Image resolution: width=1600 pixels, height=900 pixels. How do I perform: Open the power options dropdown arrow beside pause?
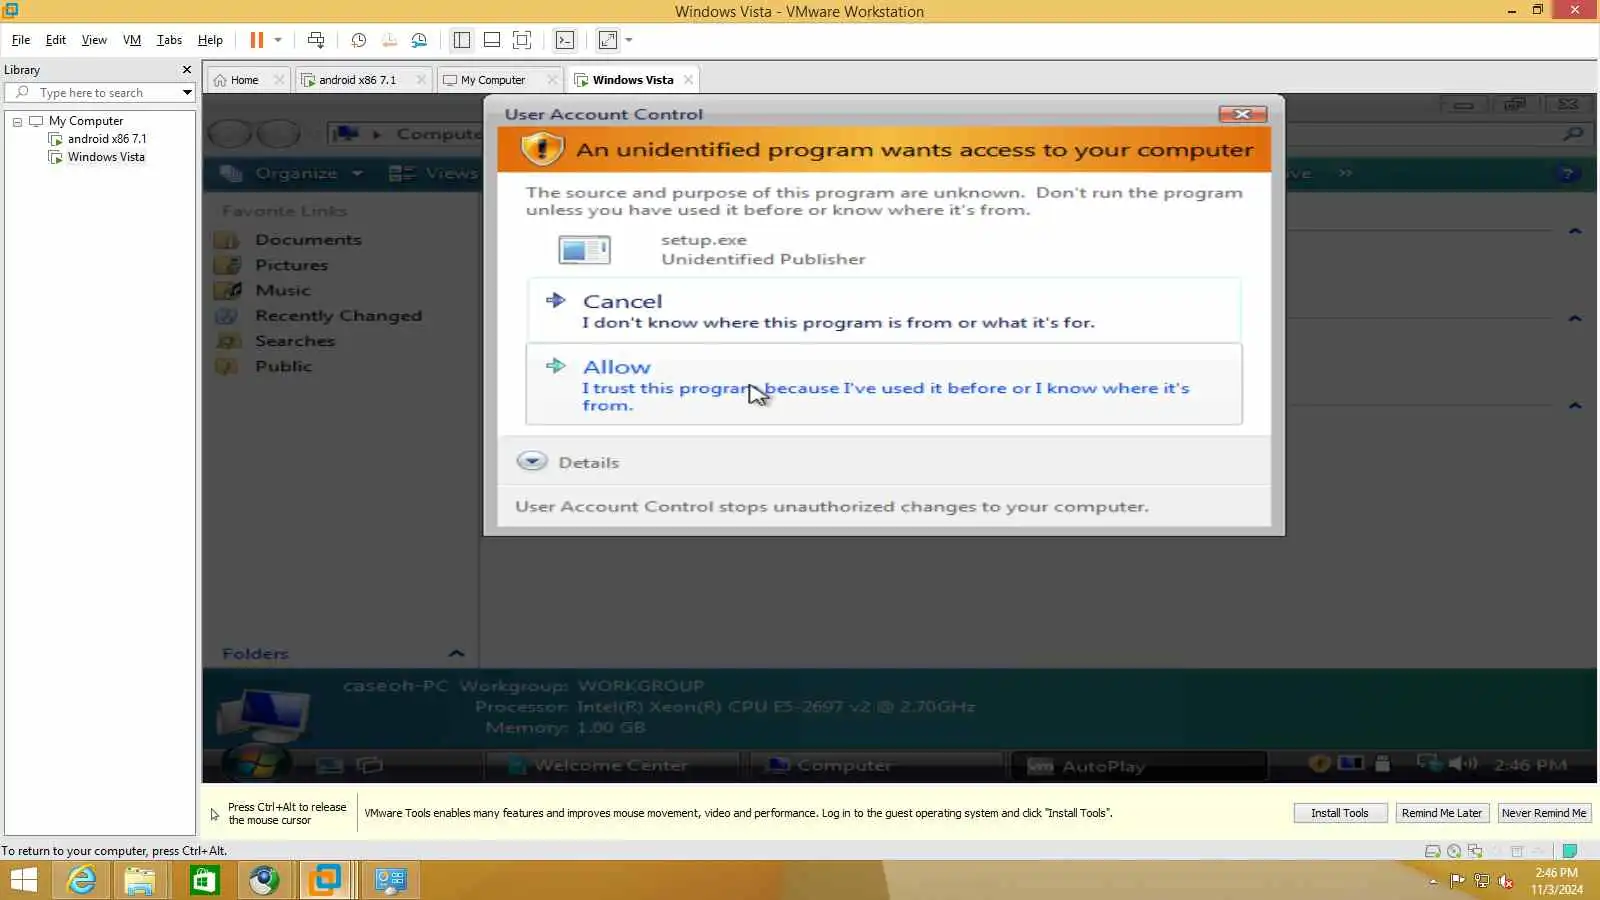click(278, 40)
